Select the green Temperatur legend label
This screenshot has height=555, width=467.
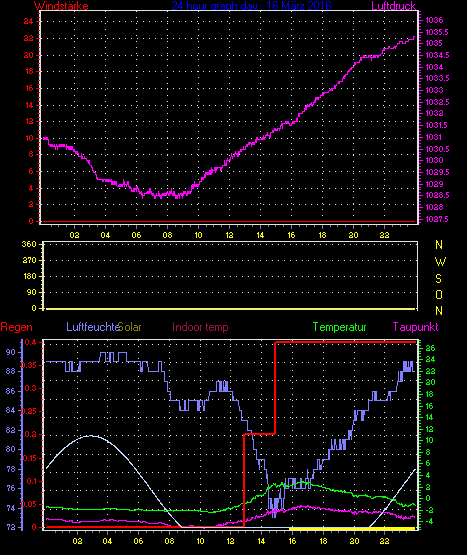pos(339,327)
